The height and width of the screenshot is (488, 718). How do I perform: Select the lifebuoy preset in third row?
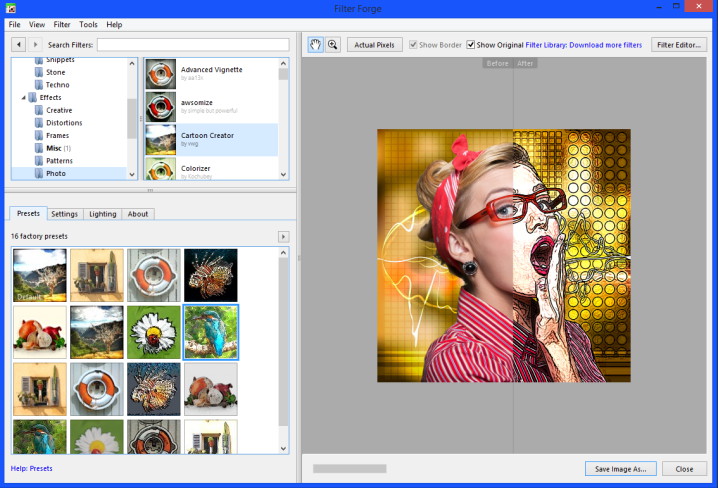pos(97,389)
